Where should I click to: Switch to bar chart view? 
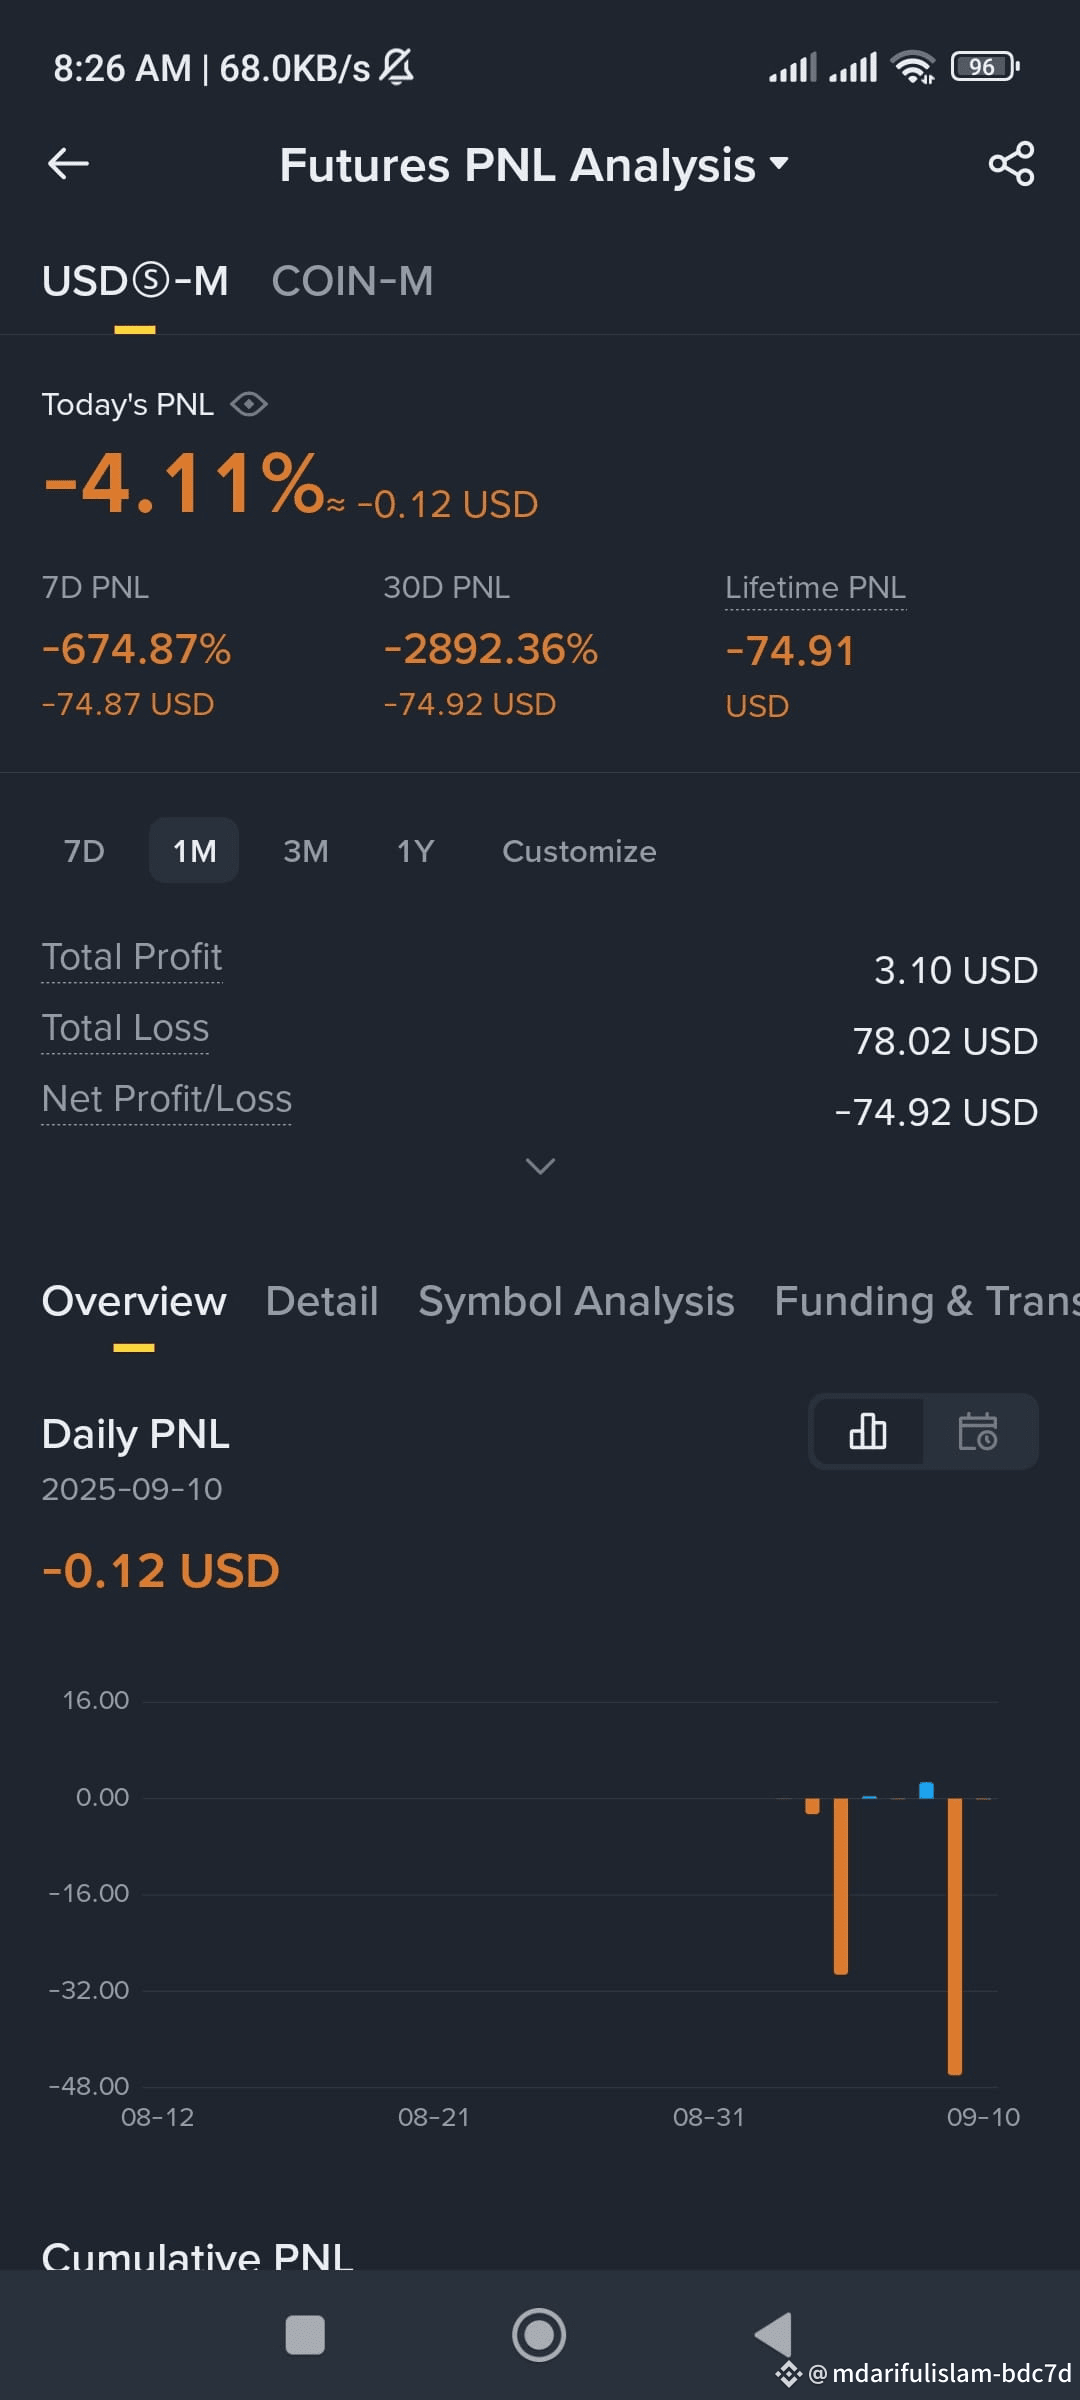point(868,1431)
